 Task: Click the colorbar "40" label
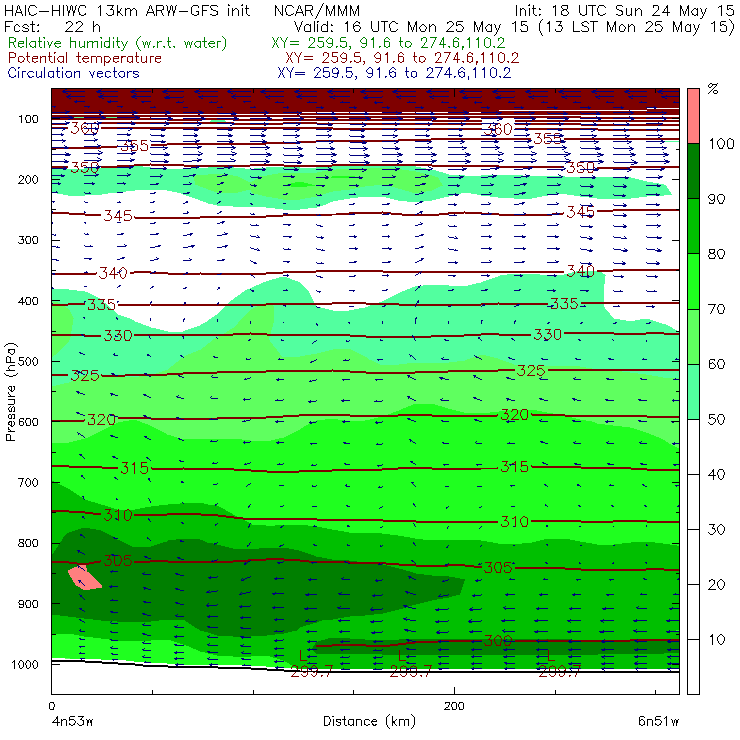click(x=715, y=474)
